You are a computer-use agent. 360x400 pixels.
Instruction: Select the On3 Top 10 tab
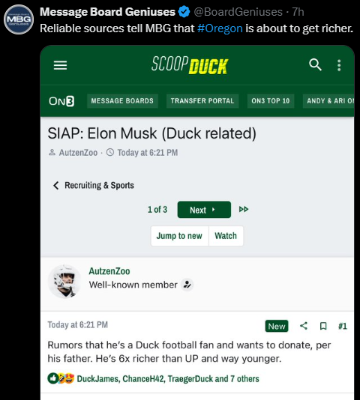[271, 101]
